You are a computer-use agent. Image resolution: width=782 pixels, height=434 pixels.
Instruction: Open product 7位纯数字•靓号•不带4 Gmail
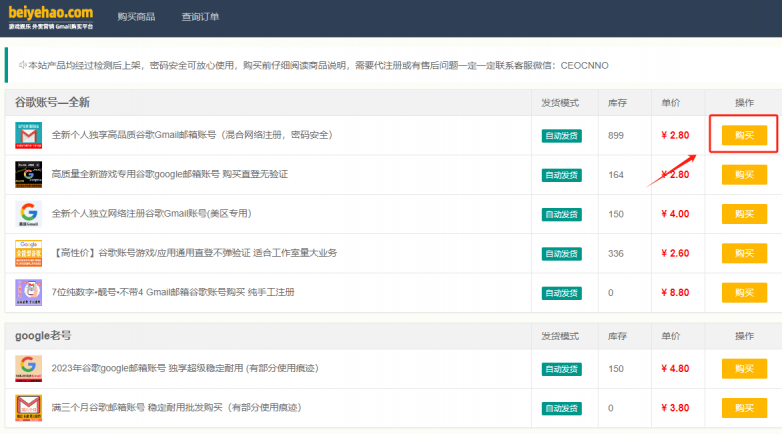click(x=173, y=292)
